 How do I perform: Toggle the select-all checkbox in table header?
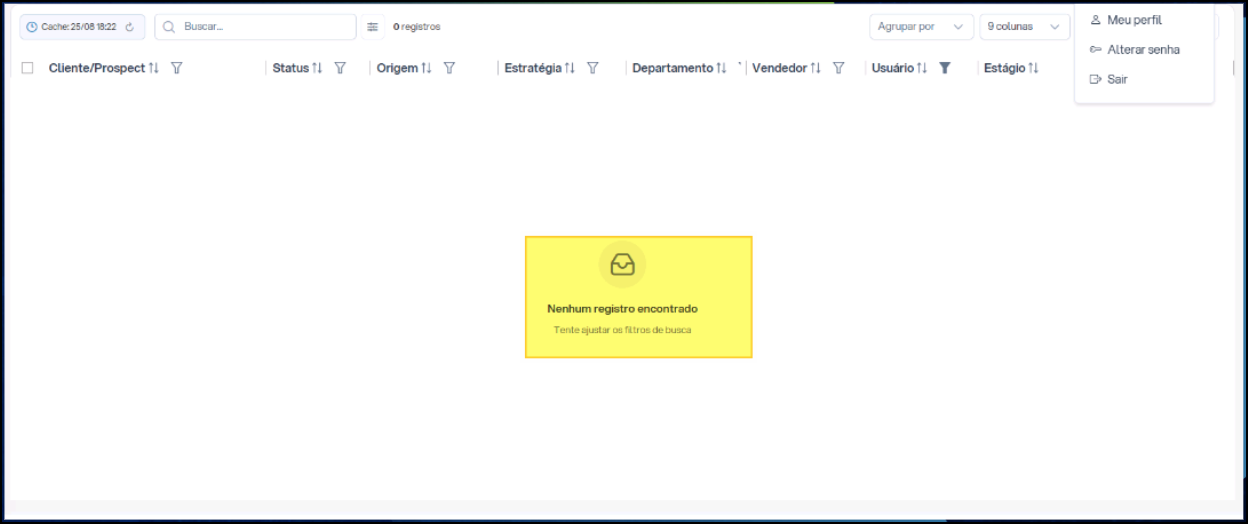pos(28,68)
